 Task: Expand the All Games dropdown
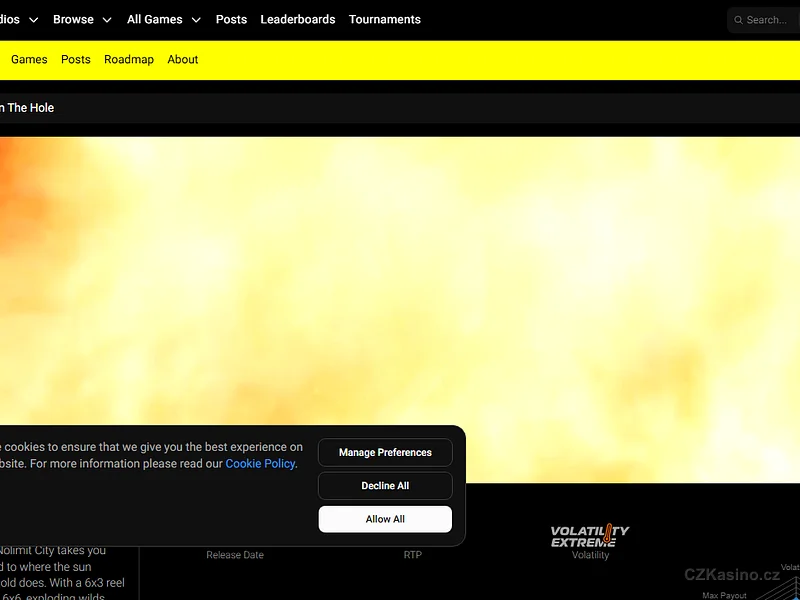click(163, 19)
